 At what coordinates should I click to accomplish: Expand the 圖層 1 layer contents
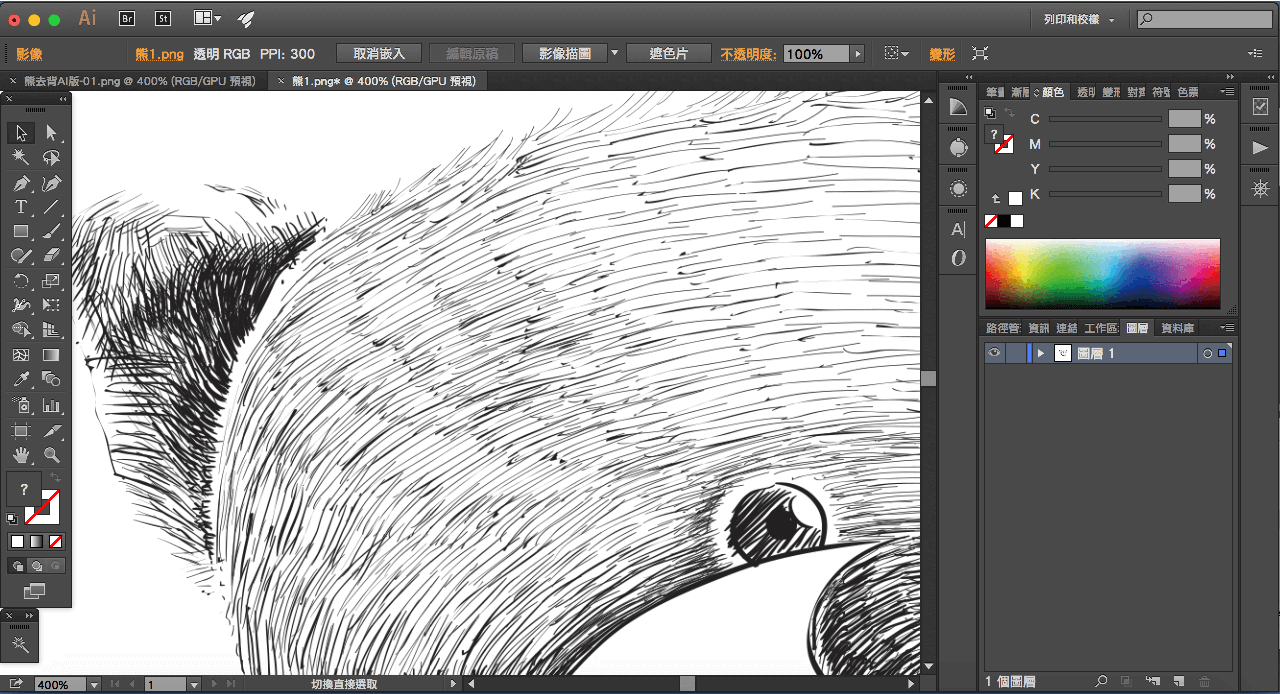1041,354
